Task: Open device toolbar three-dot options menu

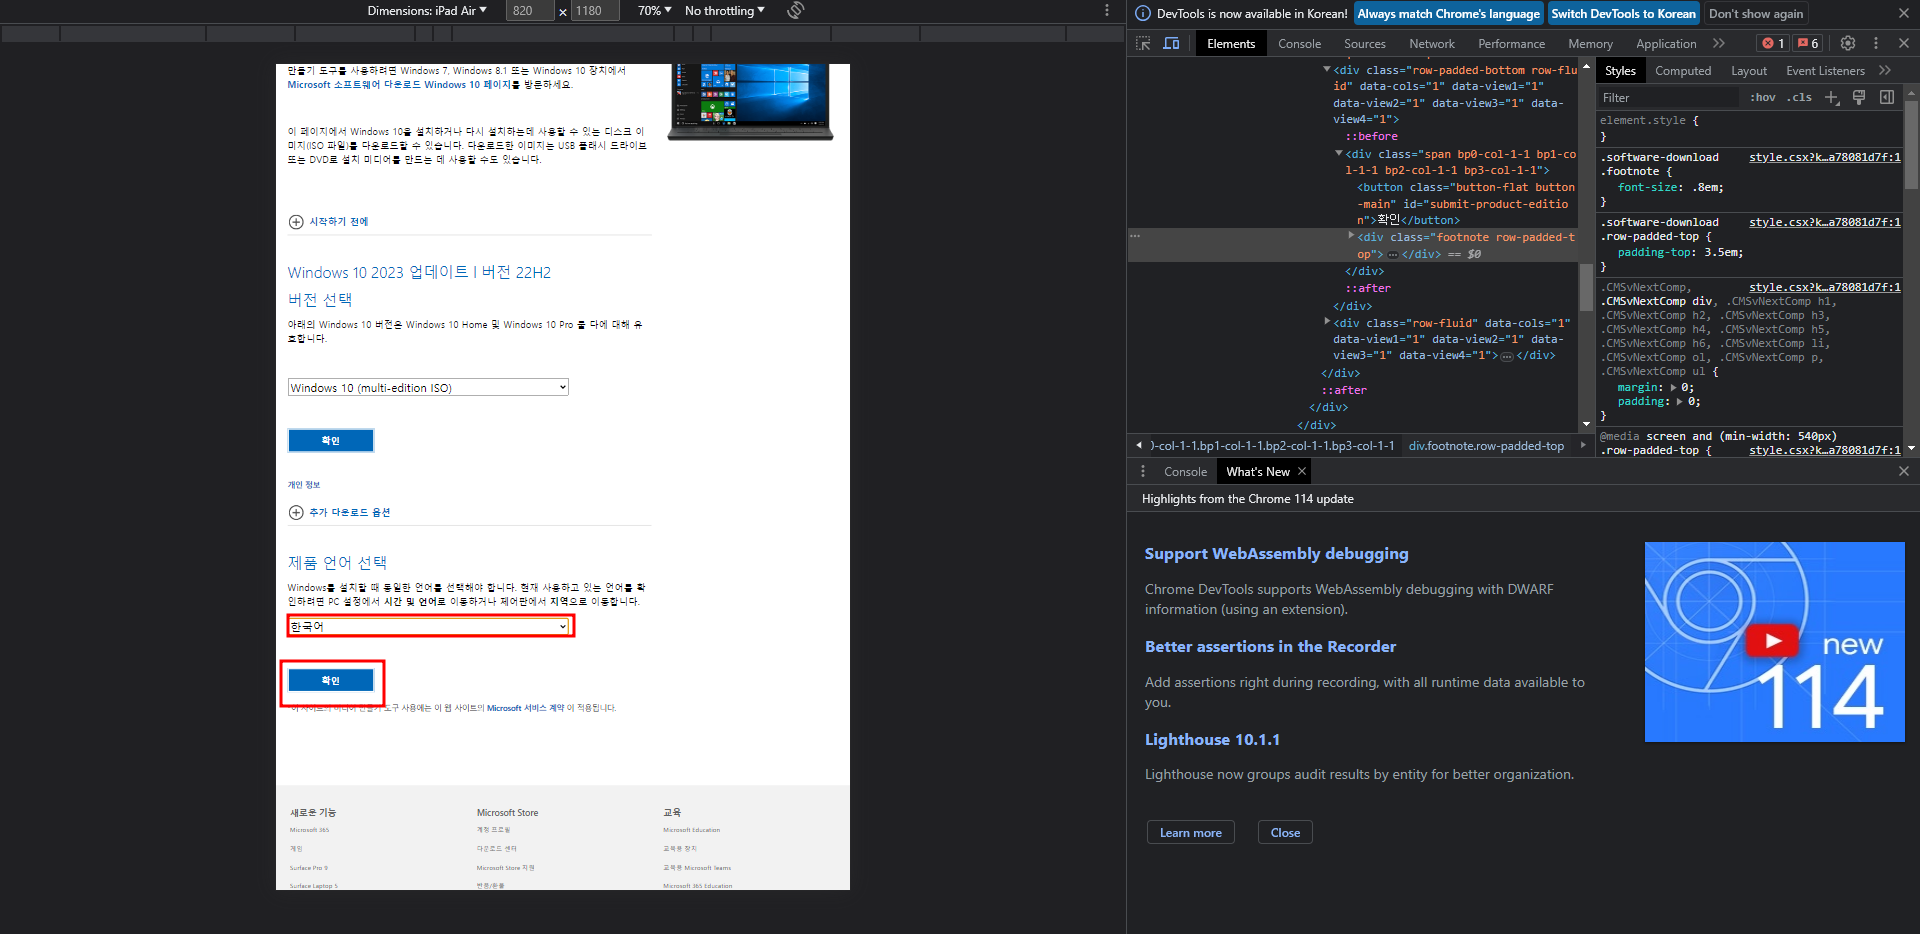Action: click(x=1106, y=10)
